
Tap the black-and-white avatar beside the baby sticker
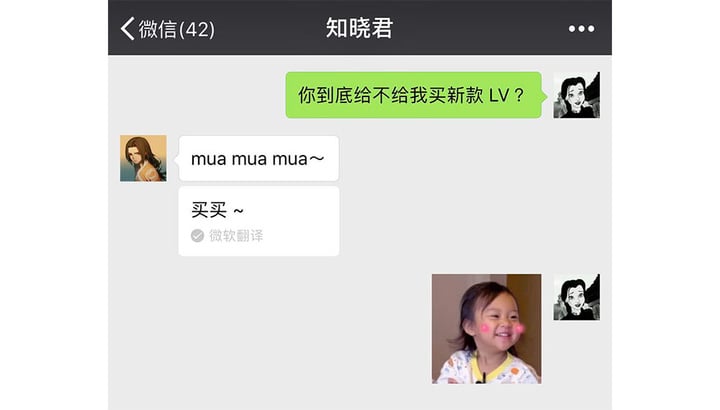(576, 297)
